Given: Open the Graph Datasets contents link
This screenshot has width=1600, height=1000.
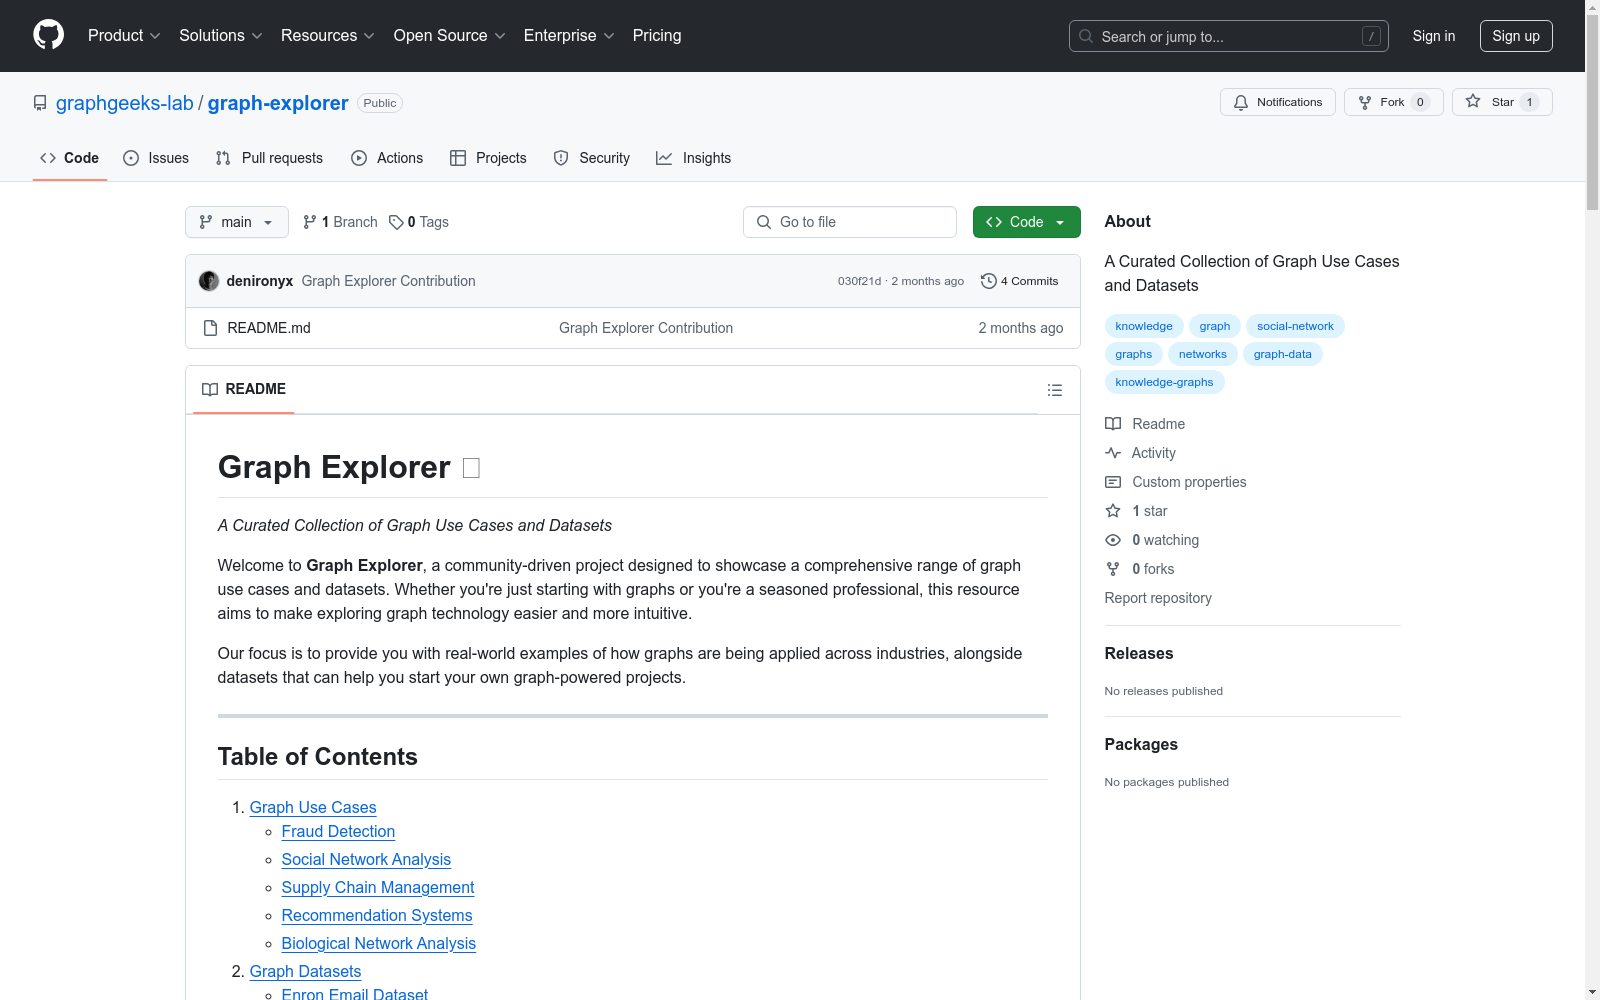Looking at the screenshot, I should [305, 972].
